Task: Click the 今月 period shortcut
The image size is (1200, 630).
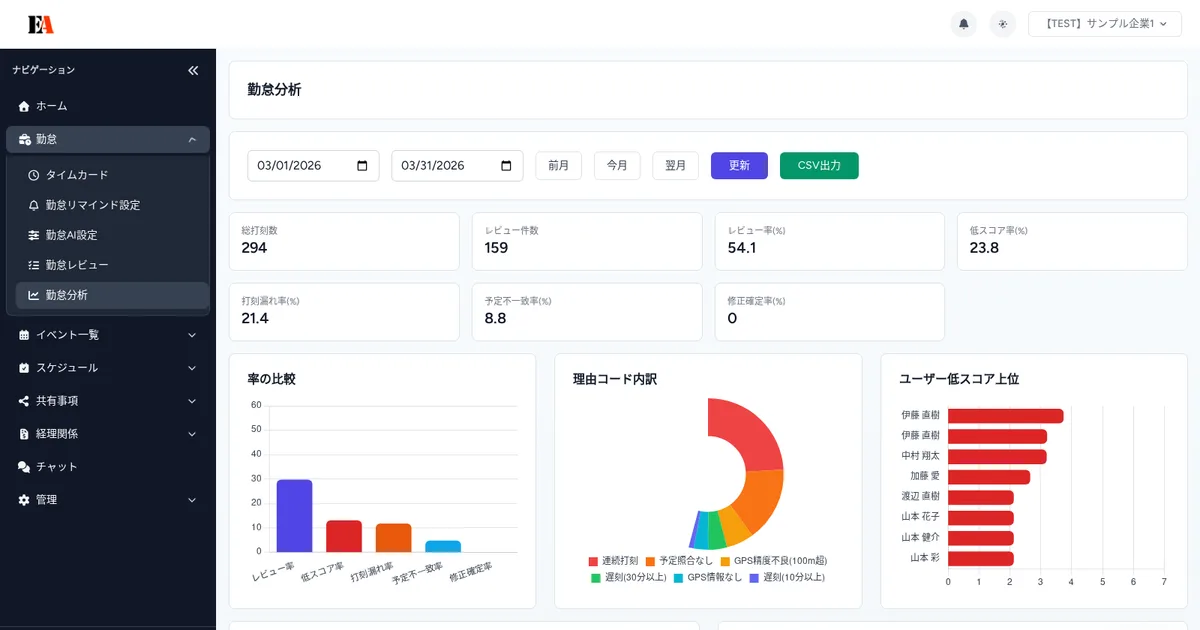Action: [617, 165]
